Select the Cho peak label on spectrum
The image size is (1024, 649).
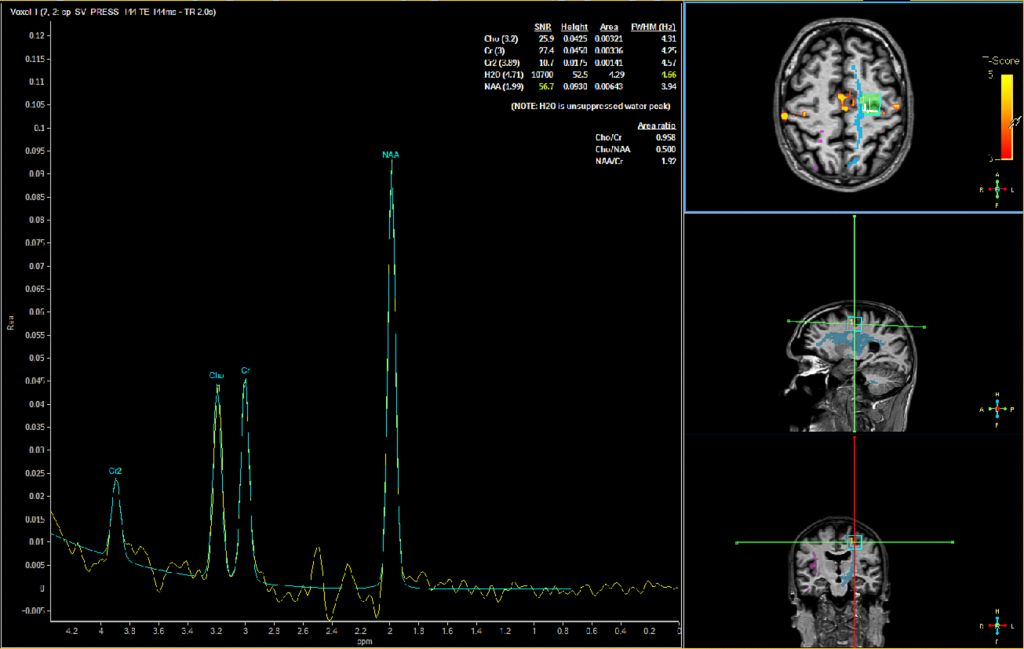pos(216,375)
